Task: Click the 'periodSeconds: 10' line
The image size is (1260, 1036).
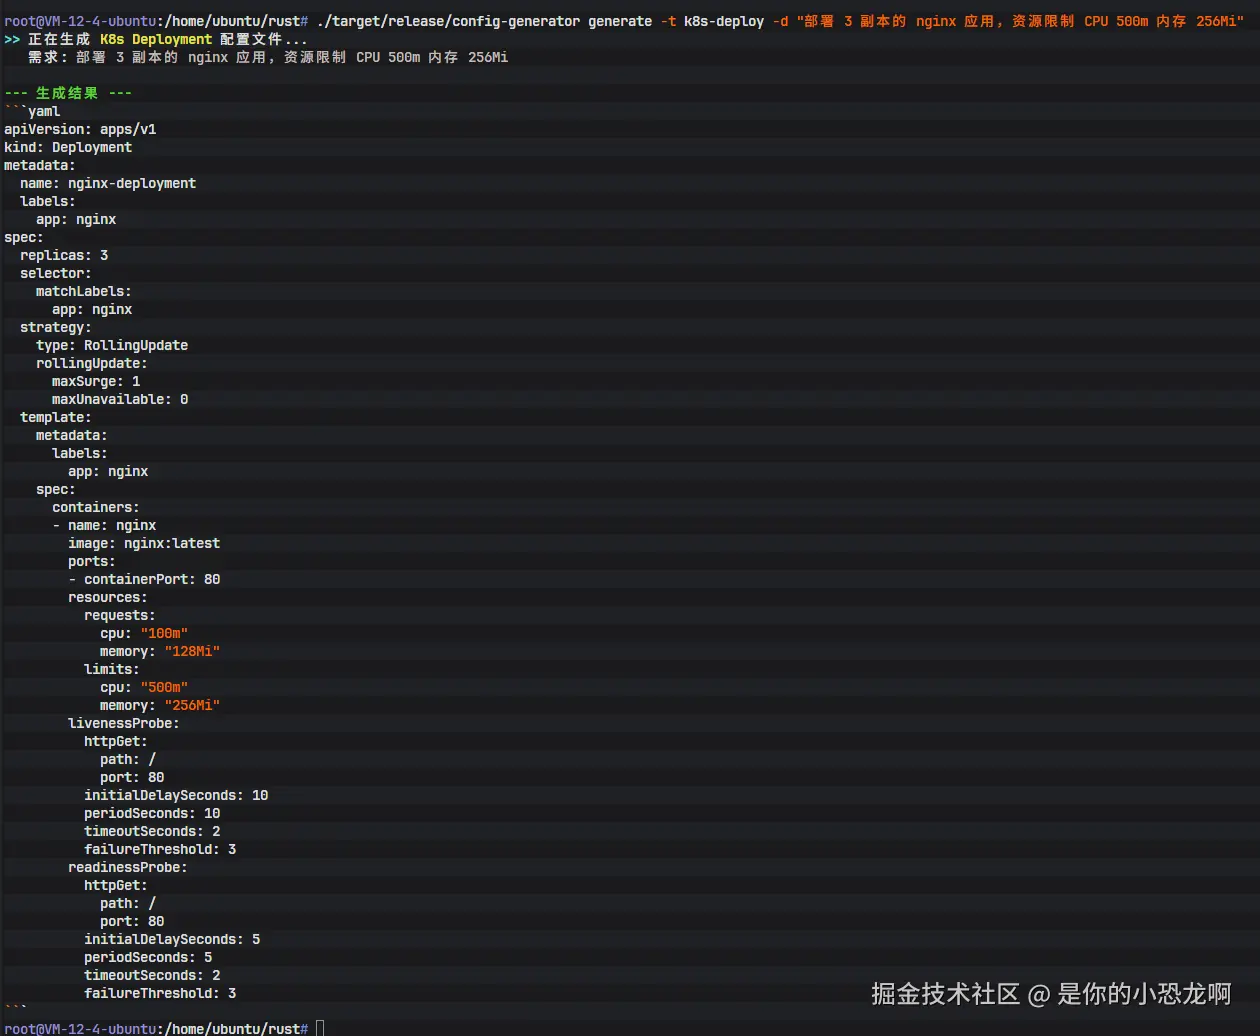Action: pyautogui.click(x=152, y=813)
